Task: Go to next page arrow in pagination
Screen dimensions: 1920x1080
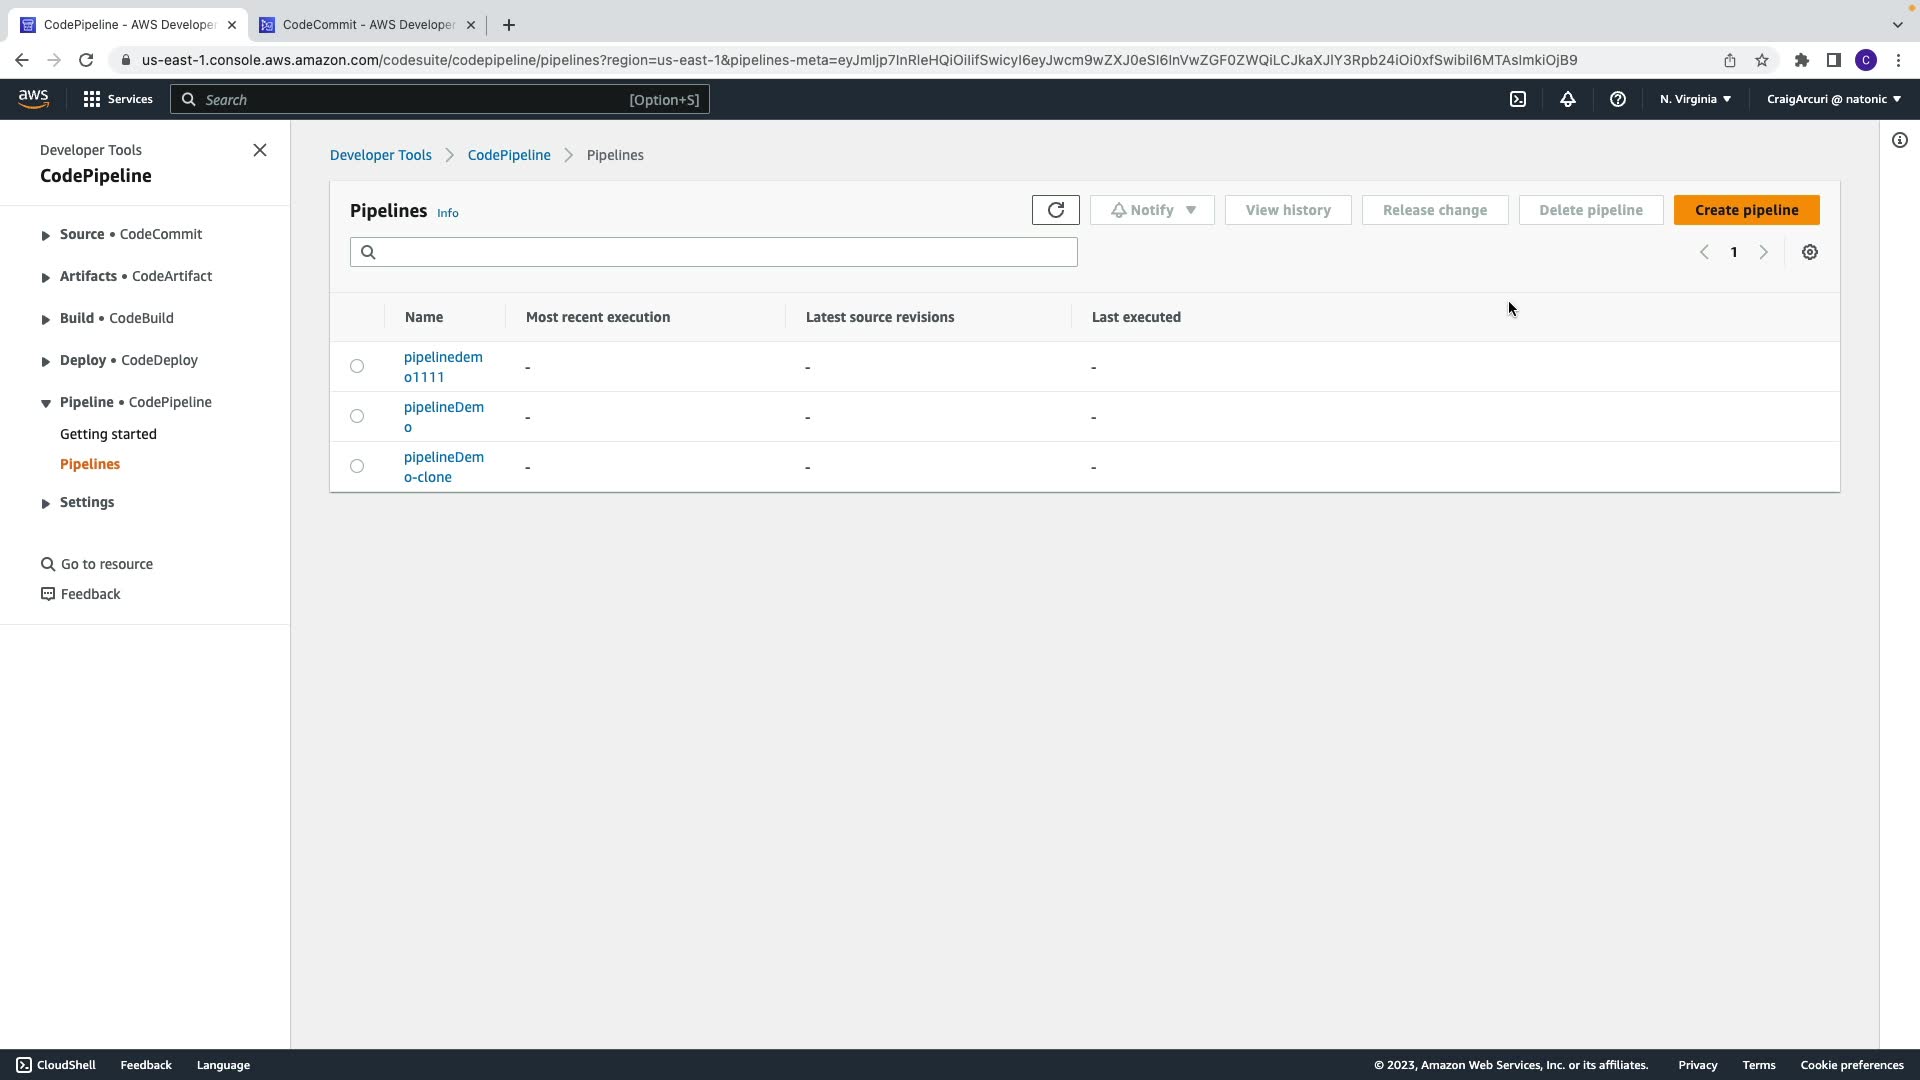Action: [1763, 252]
